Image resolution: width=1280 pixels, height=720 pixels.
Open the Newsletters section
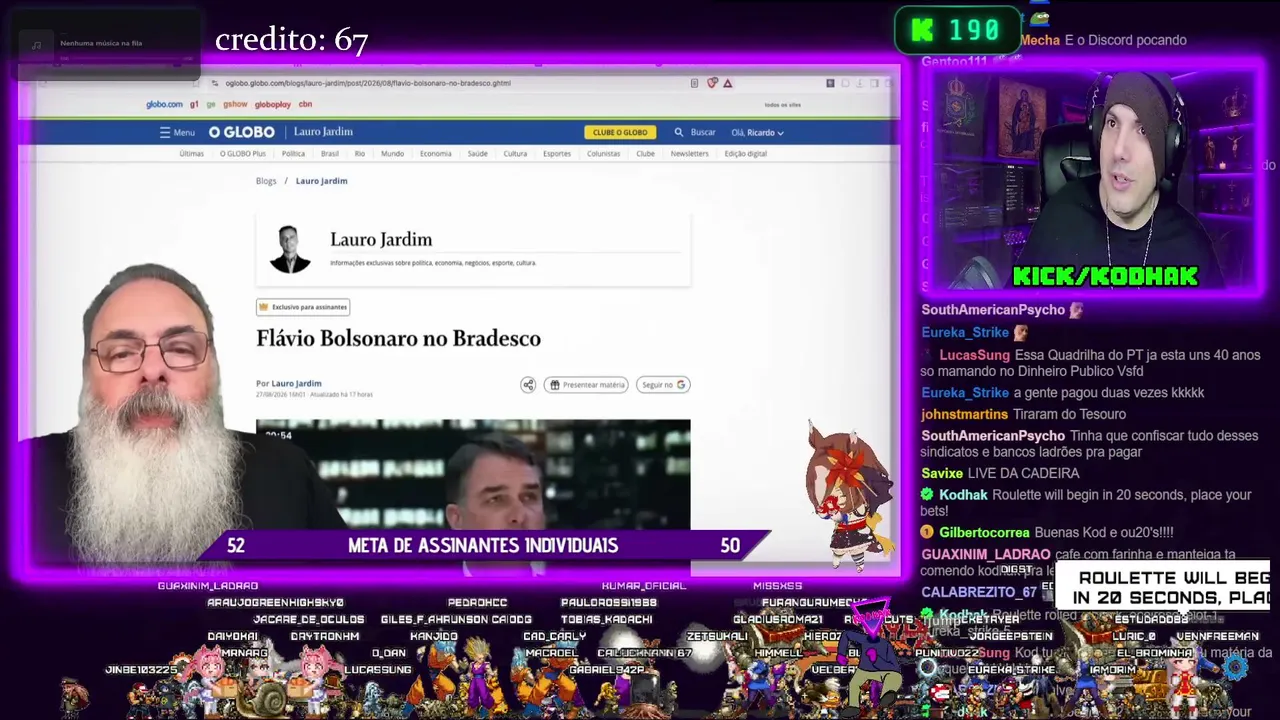coord(689,154)
